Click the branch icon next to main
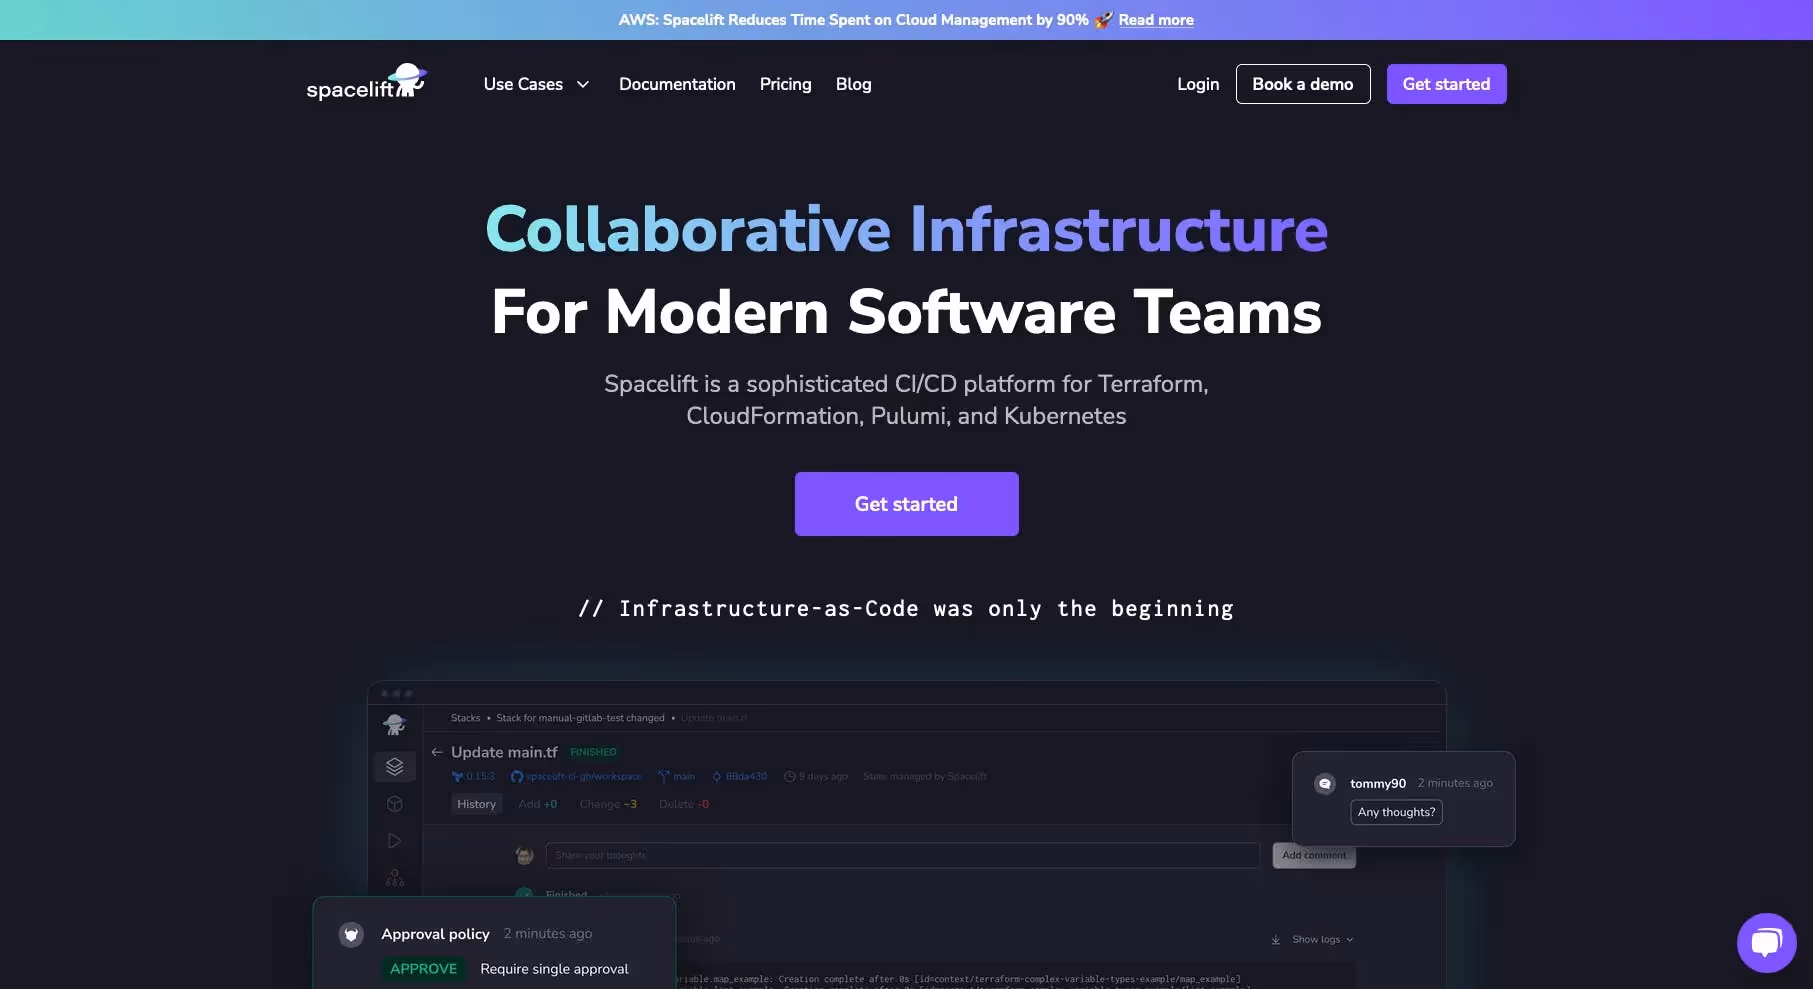The width and height of the screenshot is (1813, 989). pos(663,776)
